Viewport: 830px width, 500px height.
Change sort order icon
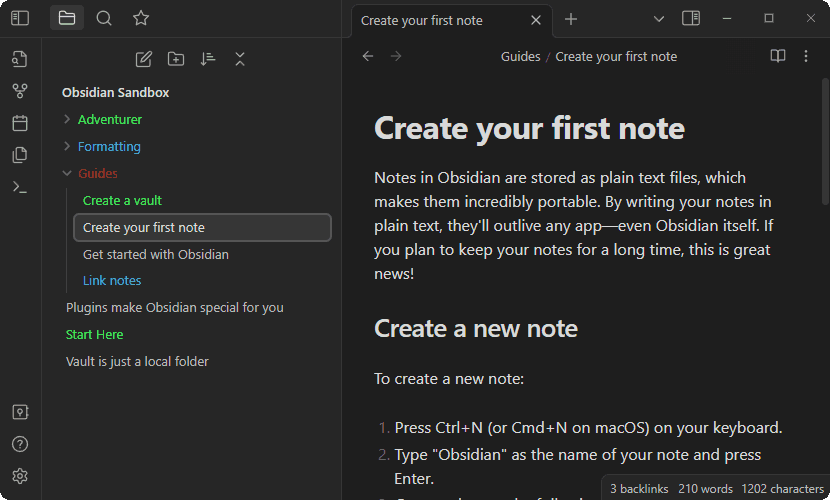208,59
